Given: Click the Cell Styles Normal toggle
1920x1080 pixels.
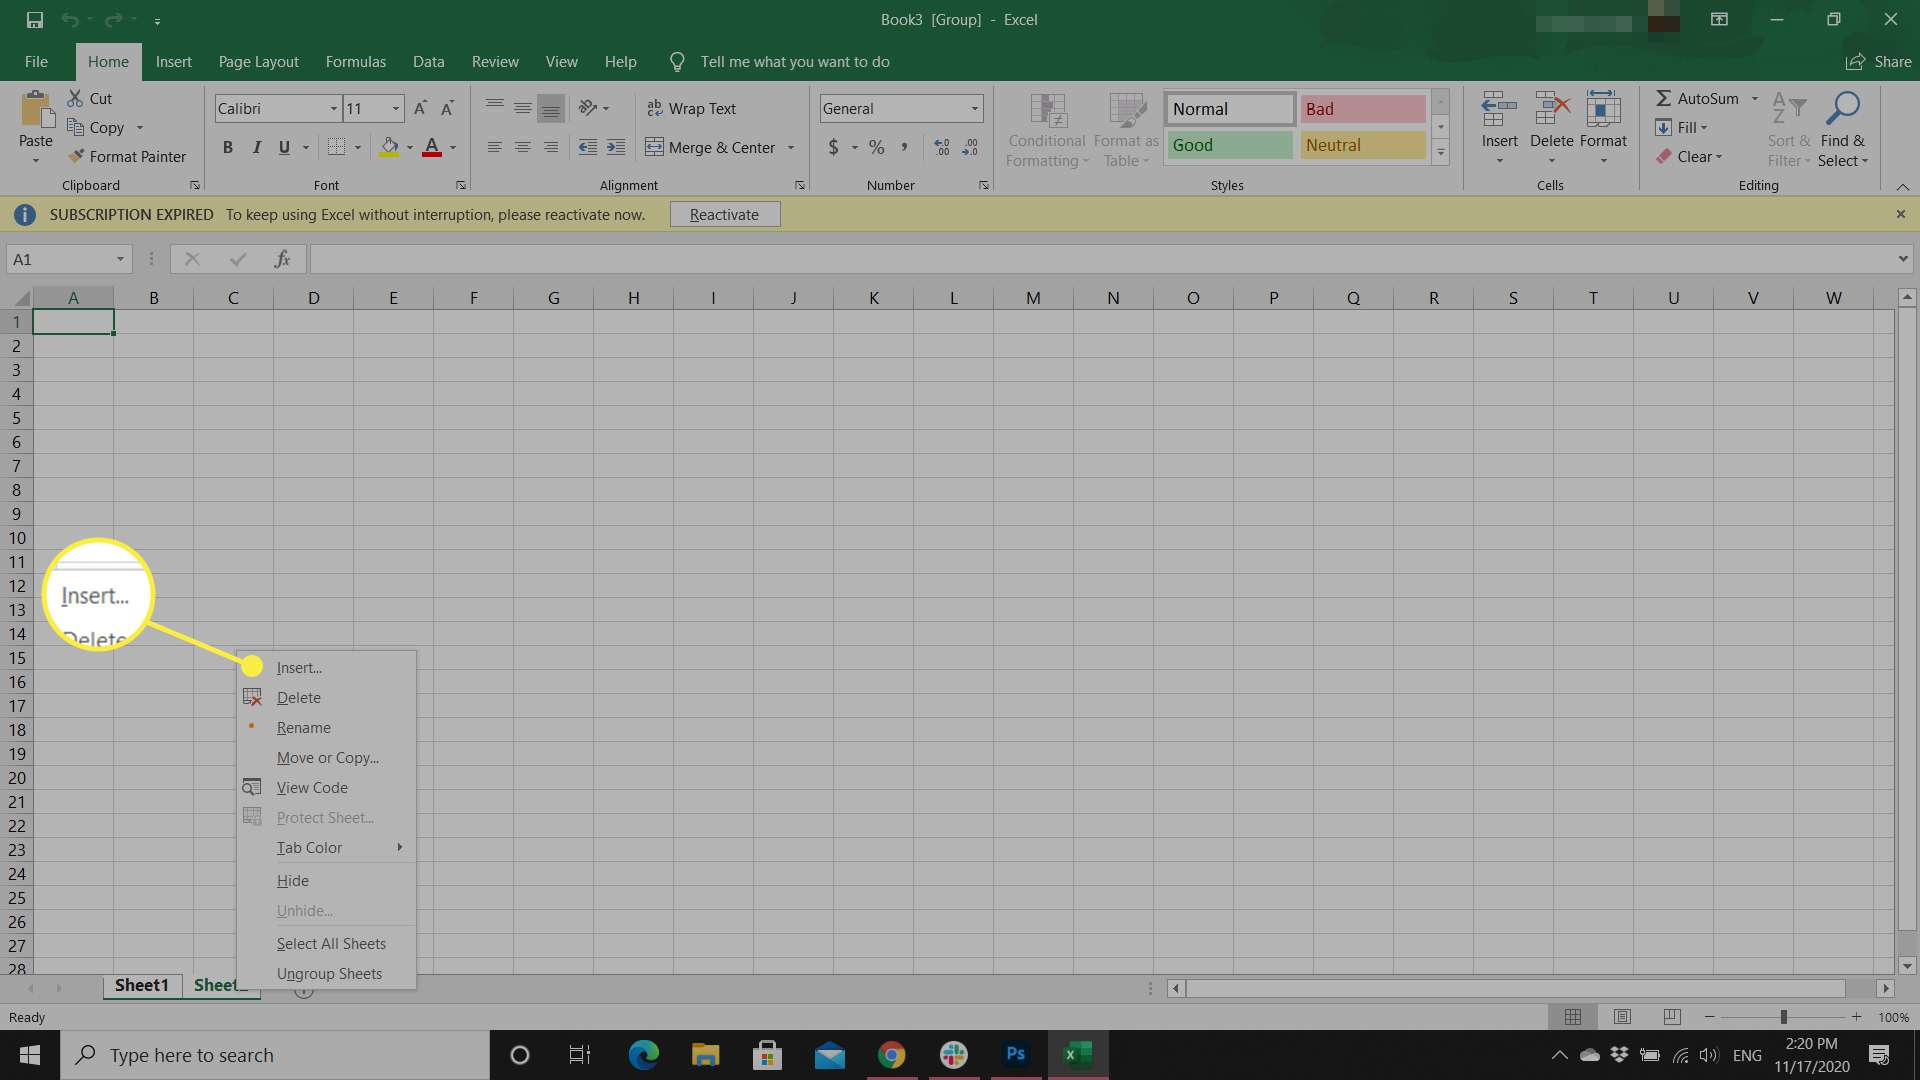Looking at the screenshot, I should 1226,108.
